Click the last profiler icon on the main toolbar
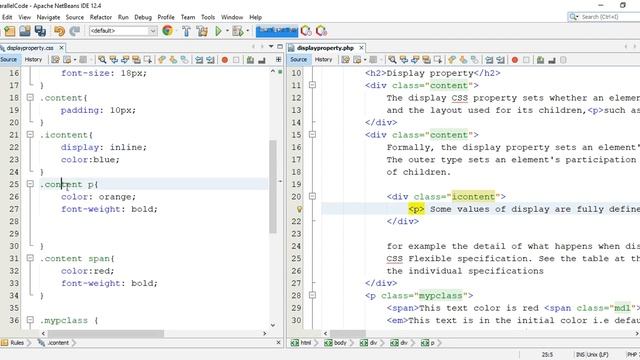Viewport: 640px width, 360px height. point(321,31)
